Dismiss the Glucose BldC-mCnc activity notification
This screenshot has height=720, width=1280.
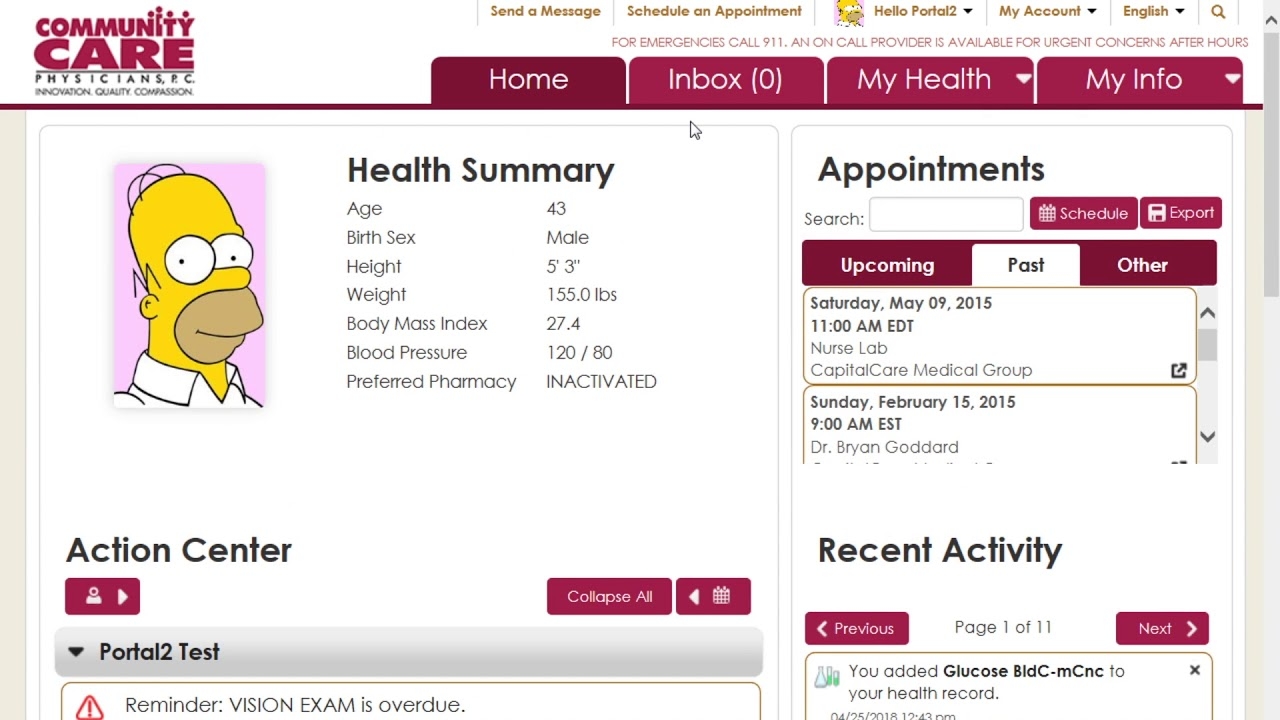[x=1195, y=670]
